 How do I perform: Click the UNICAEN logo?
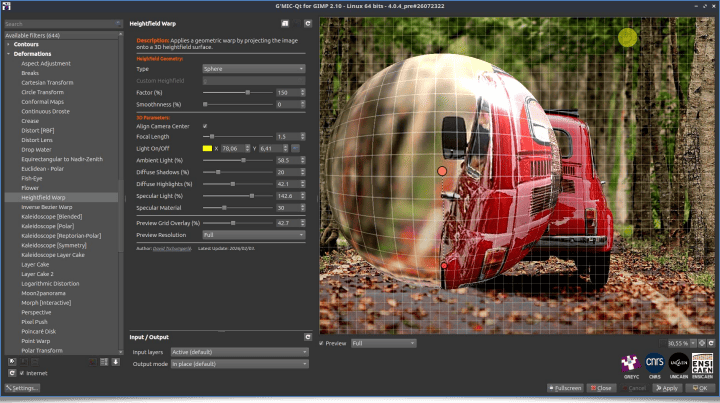click(679, 366)
